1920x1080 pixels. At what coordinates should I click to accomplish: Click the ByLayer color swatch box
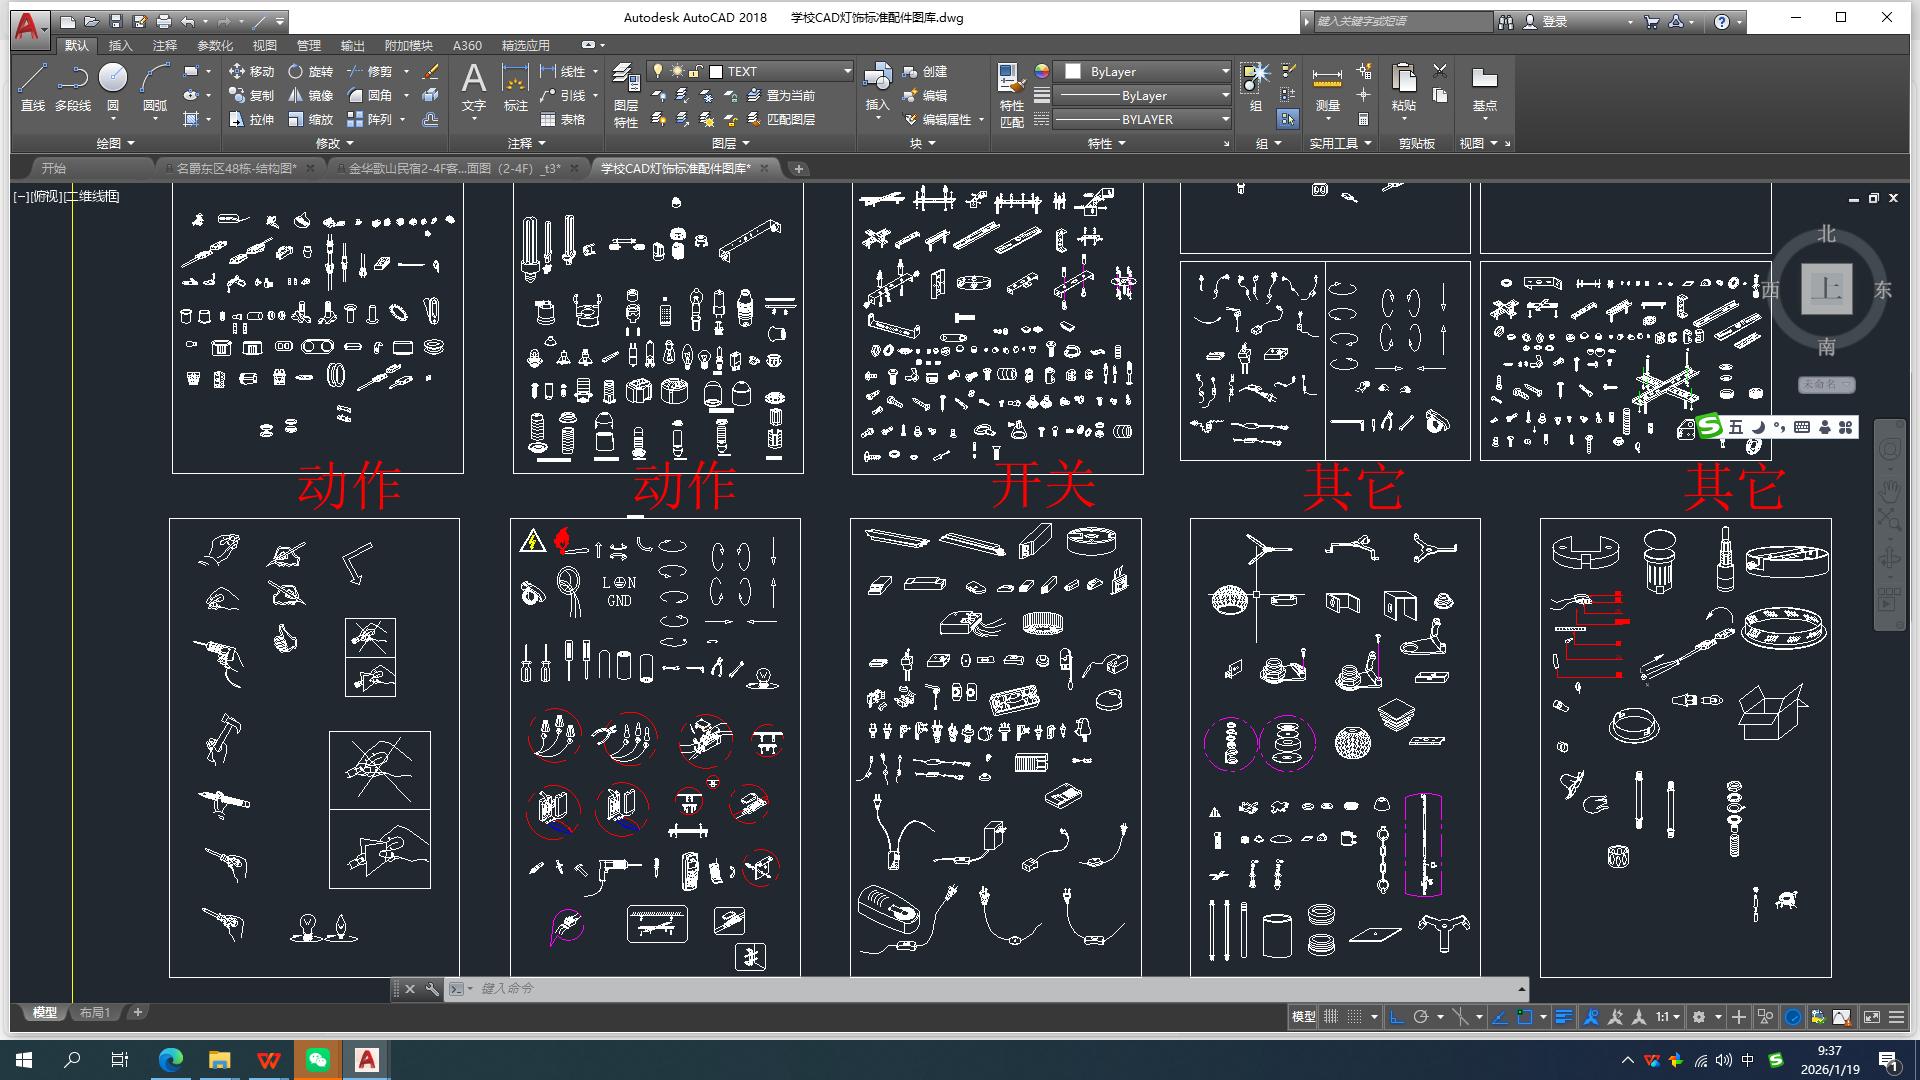click(1073, 71)
